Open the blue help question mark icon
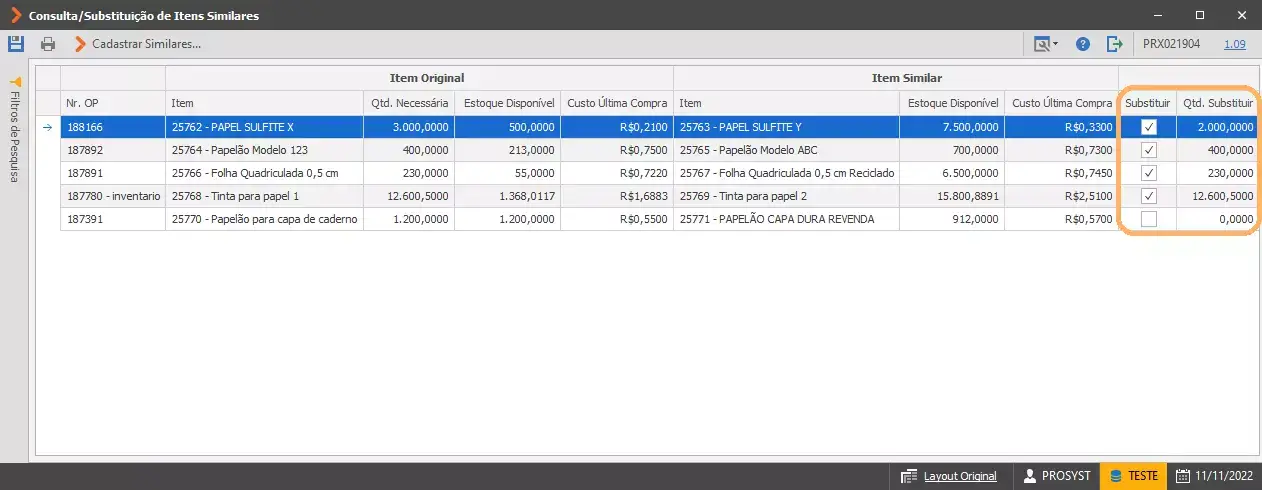The image size is (1262, 490). click(1083, 44)
